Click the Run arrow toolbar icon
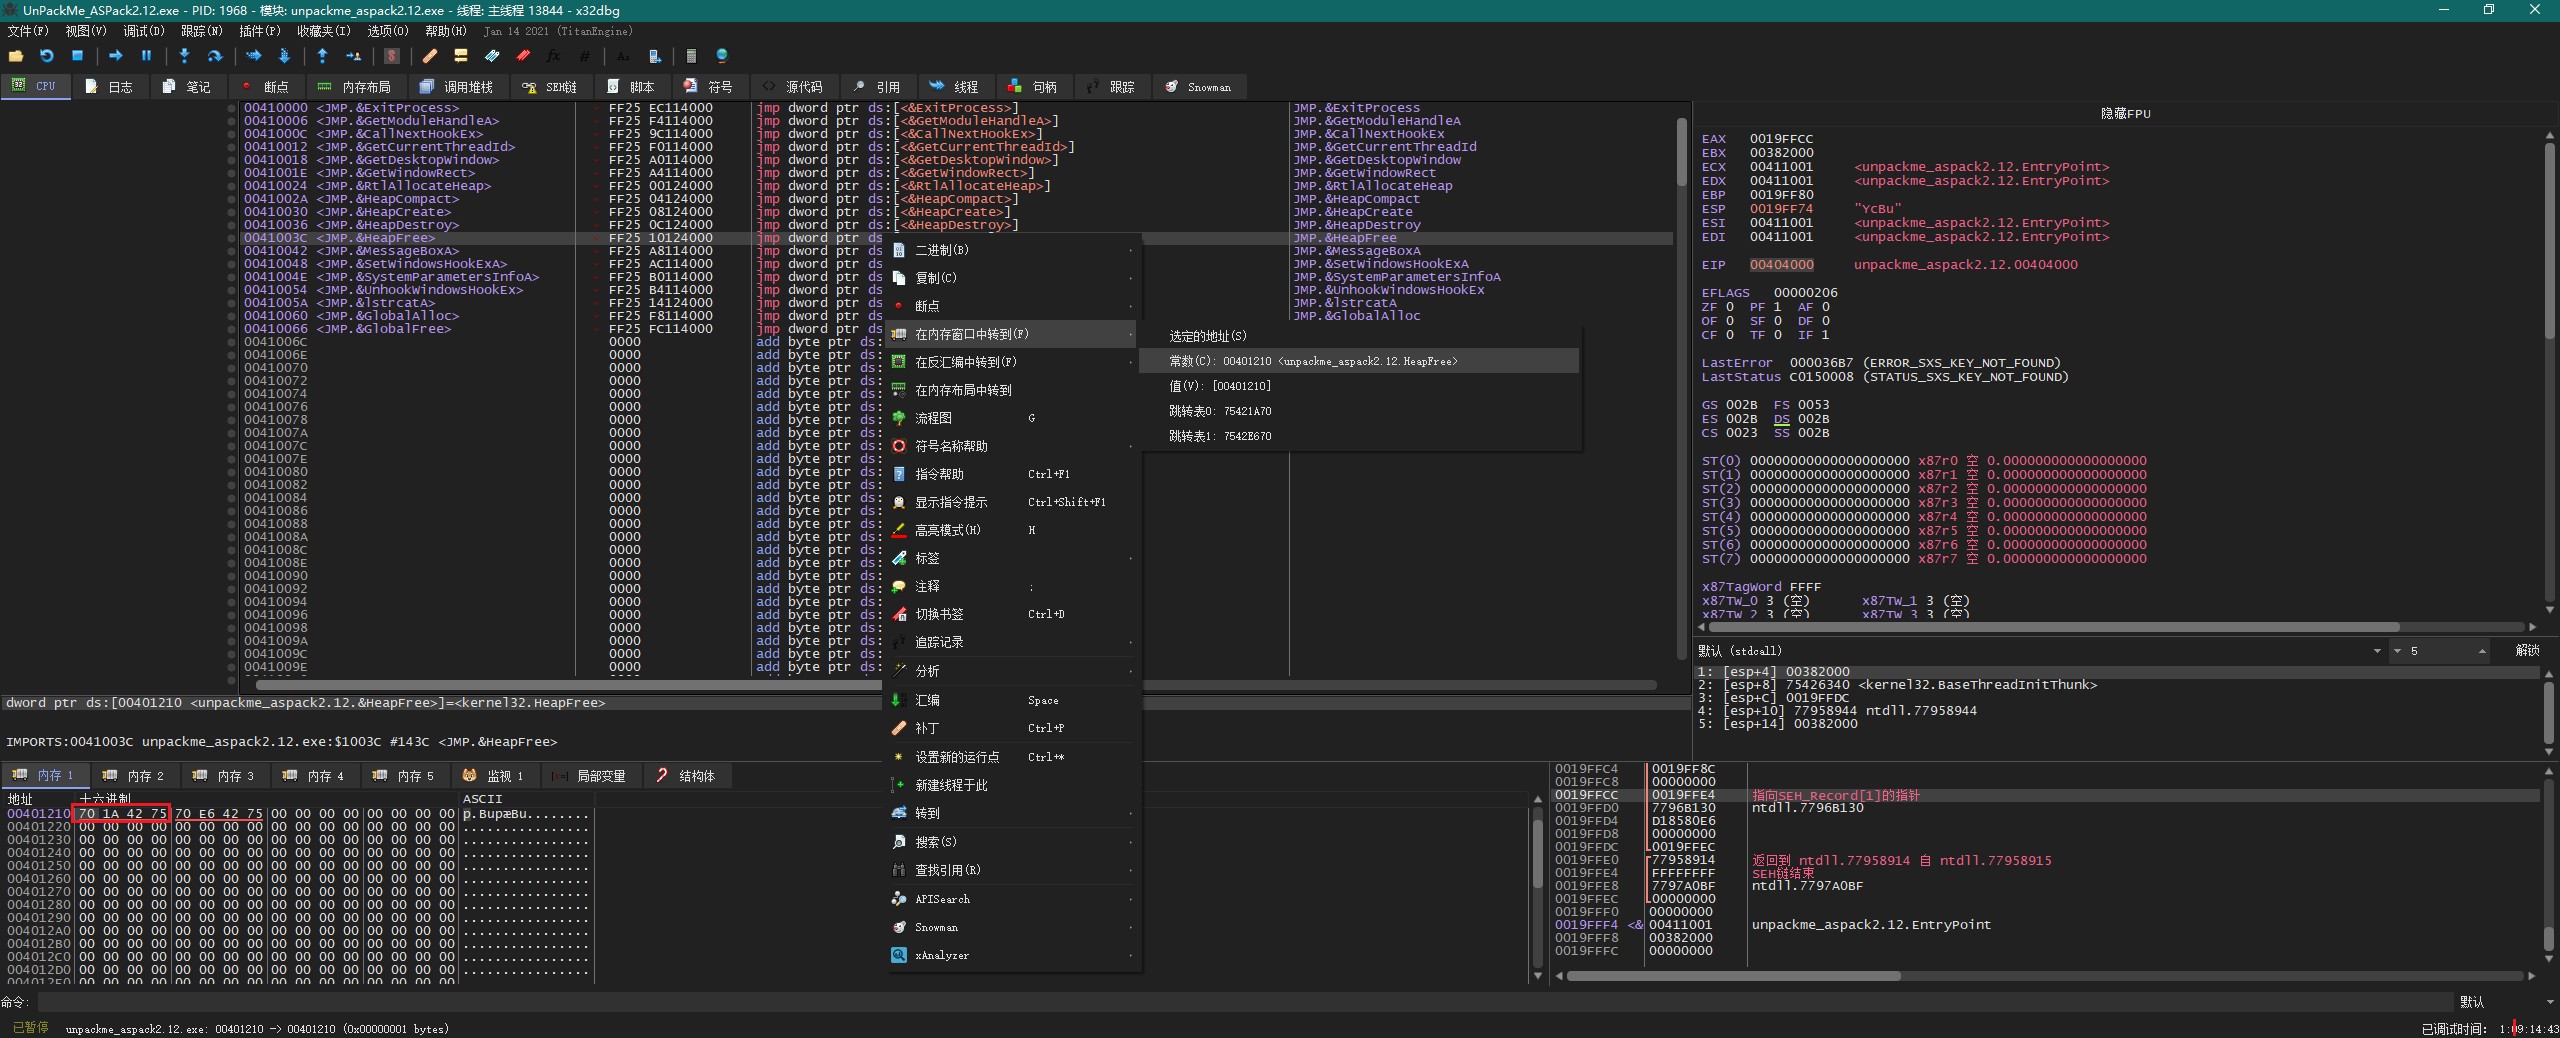 [115, 56]
